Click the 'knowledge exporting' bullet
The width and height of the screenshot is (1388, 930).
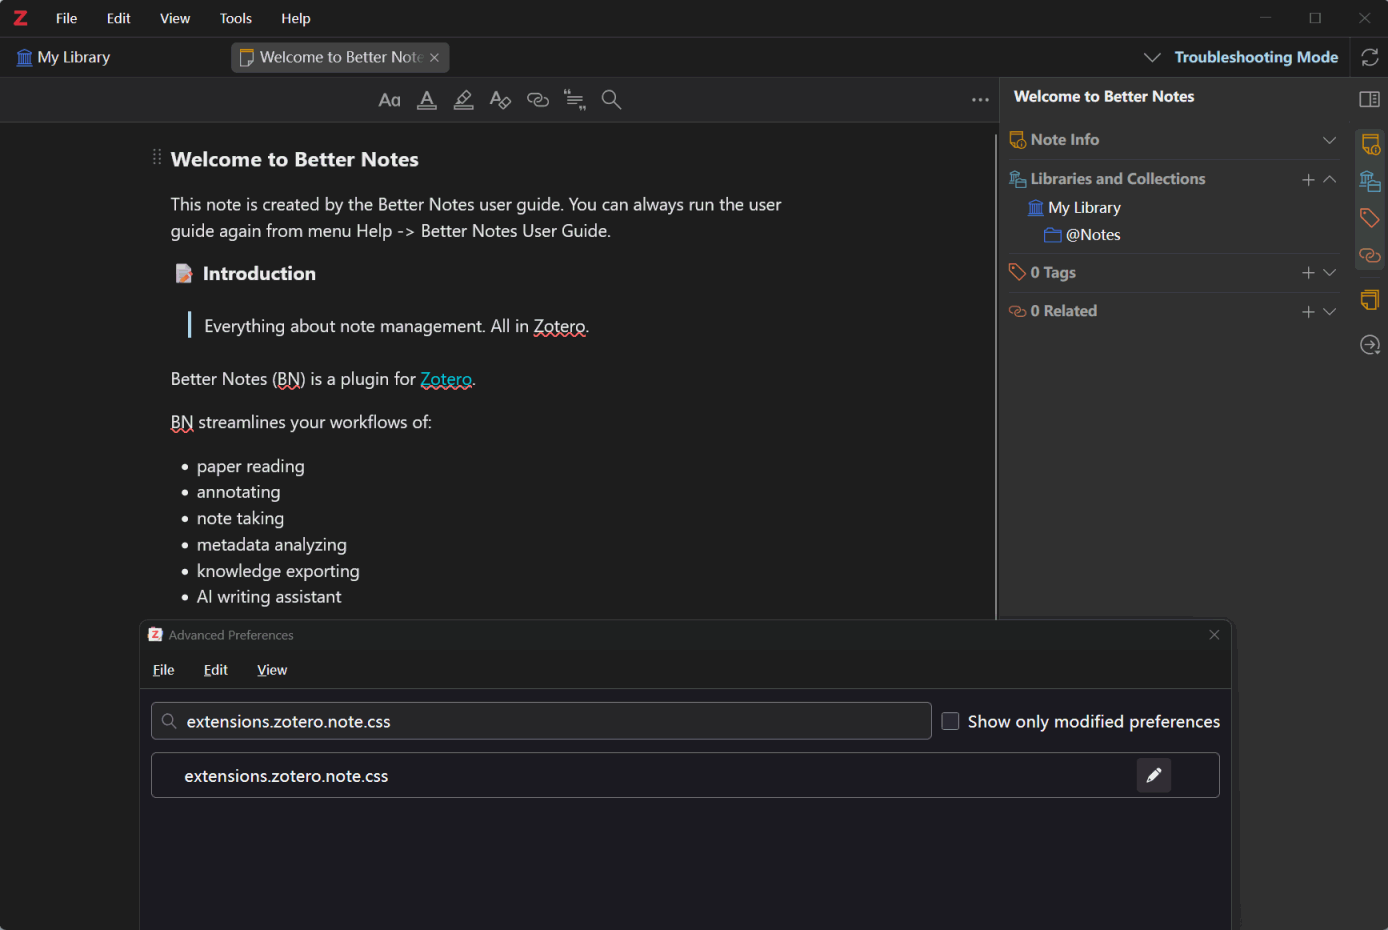[278, 571]
